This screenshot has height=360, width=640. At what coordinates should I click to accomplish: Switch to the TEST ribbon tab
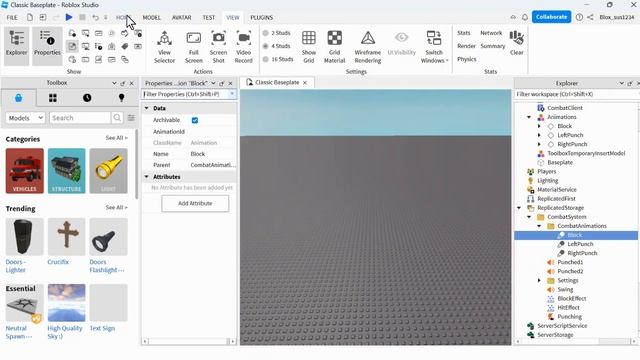click(209, 18)
